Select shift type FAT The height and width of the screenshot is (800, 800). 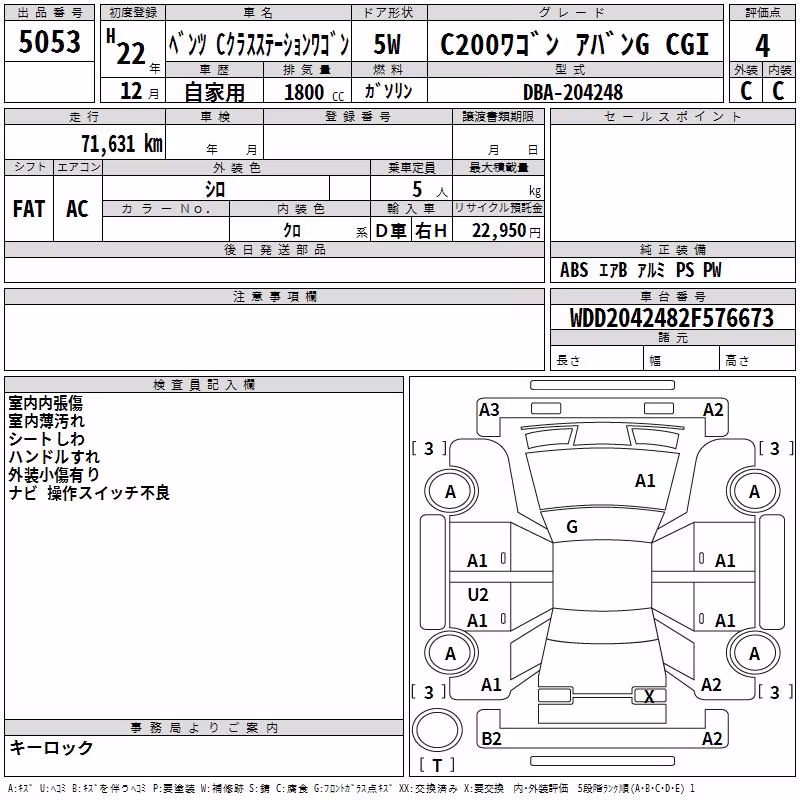pyautogui.click(x=29, y=209)
